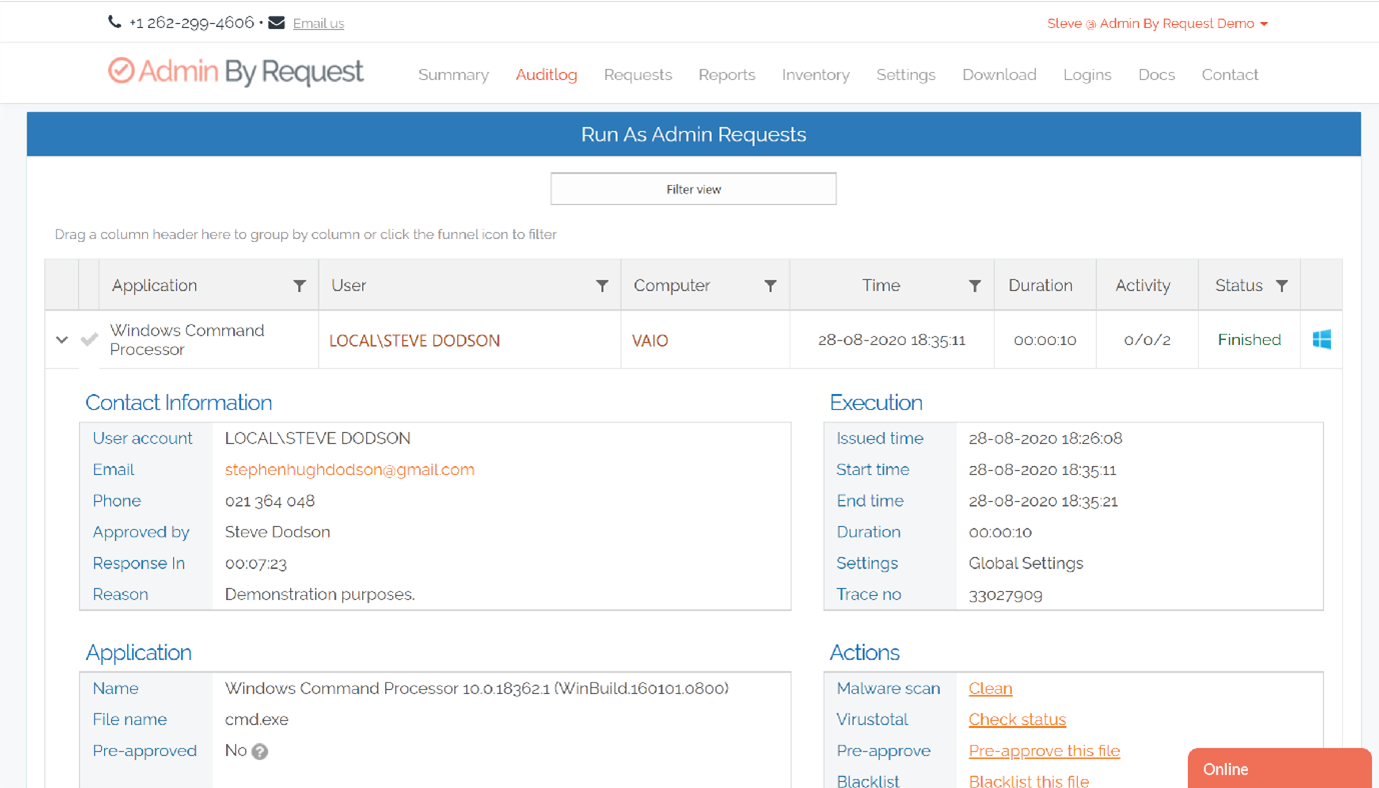Sort by the Duration column header
Image resolution: width=1379 pixels, height=788 pixels.
tap(1040, 286)
